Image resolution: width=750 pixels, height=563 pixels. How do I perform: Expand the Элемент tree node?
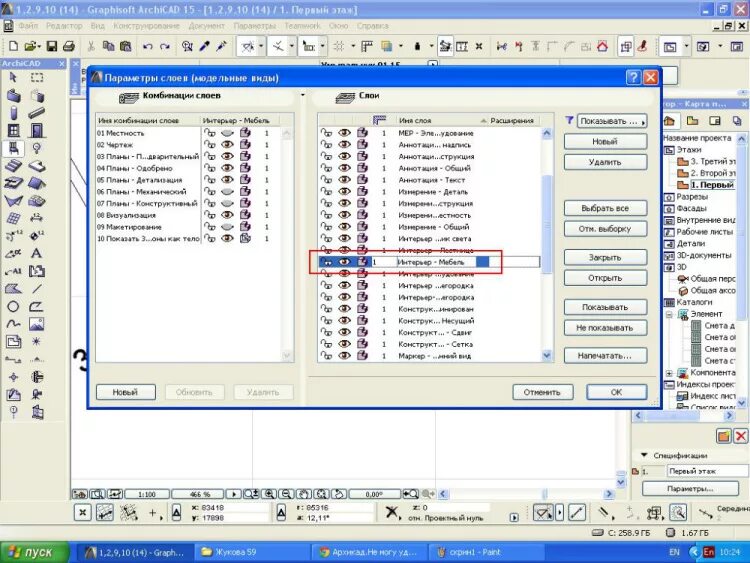pyautogui.click(x=669, y=314)
